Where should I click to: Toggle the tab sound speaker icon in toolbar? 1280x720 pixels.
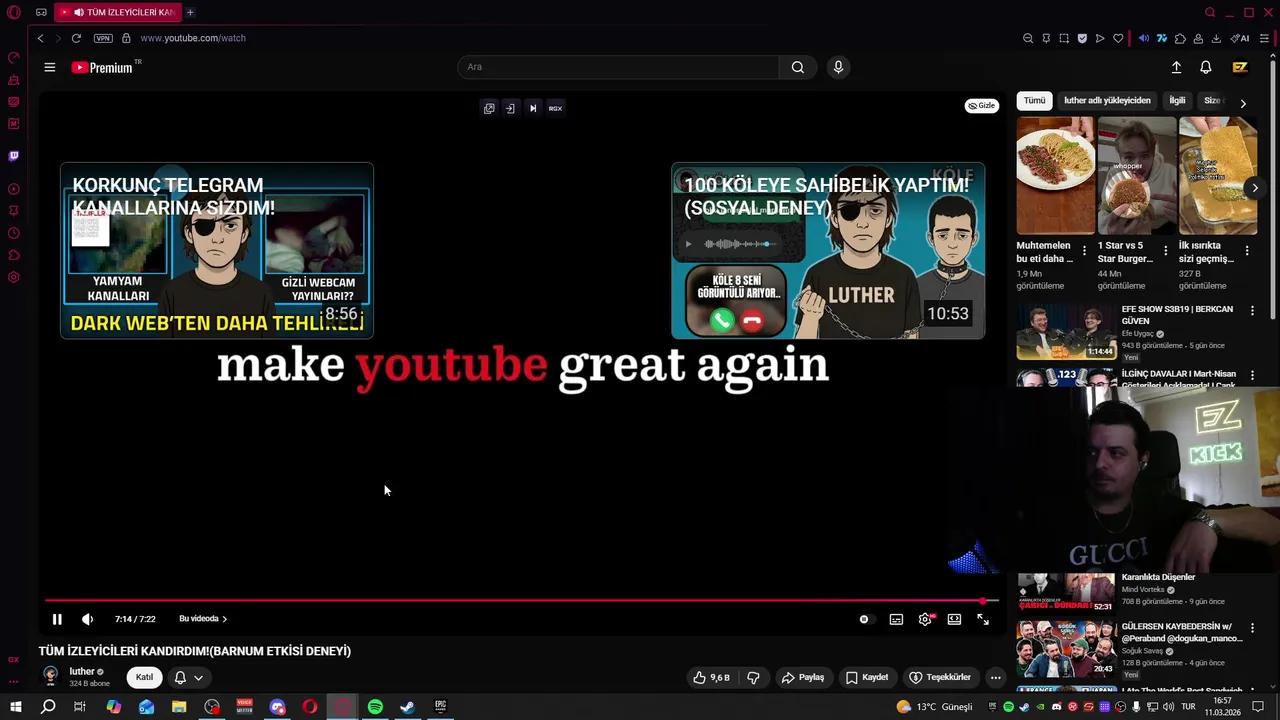pos(1144,38)
